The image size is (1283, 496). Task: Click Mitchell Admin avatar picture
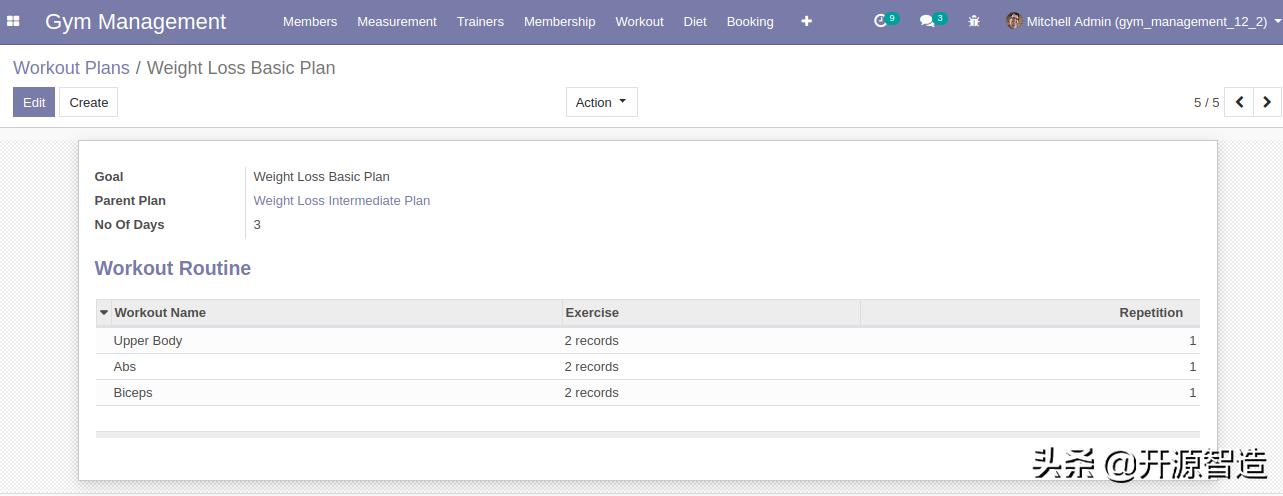(x=1013, y=21)
